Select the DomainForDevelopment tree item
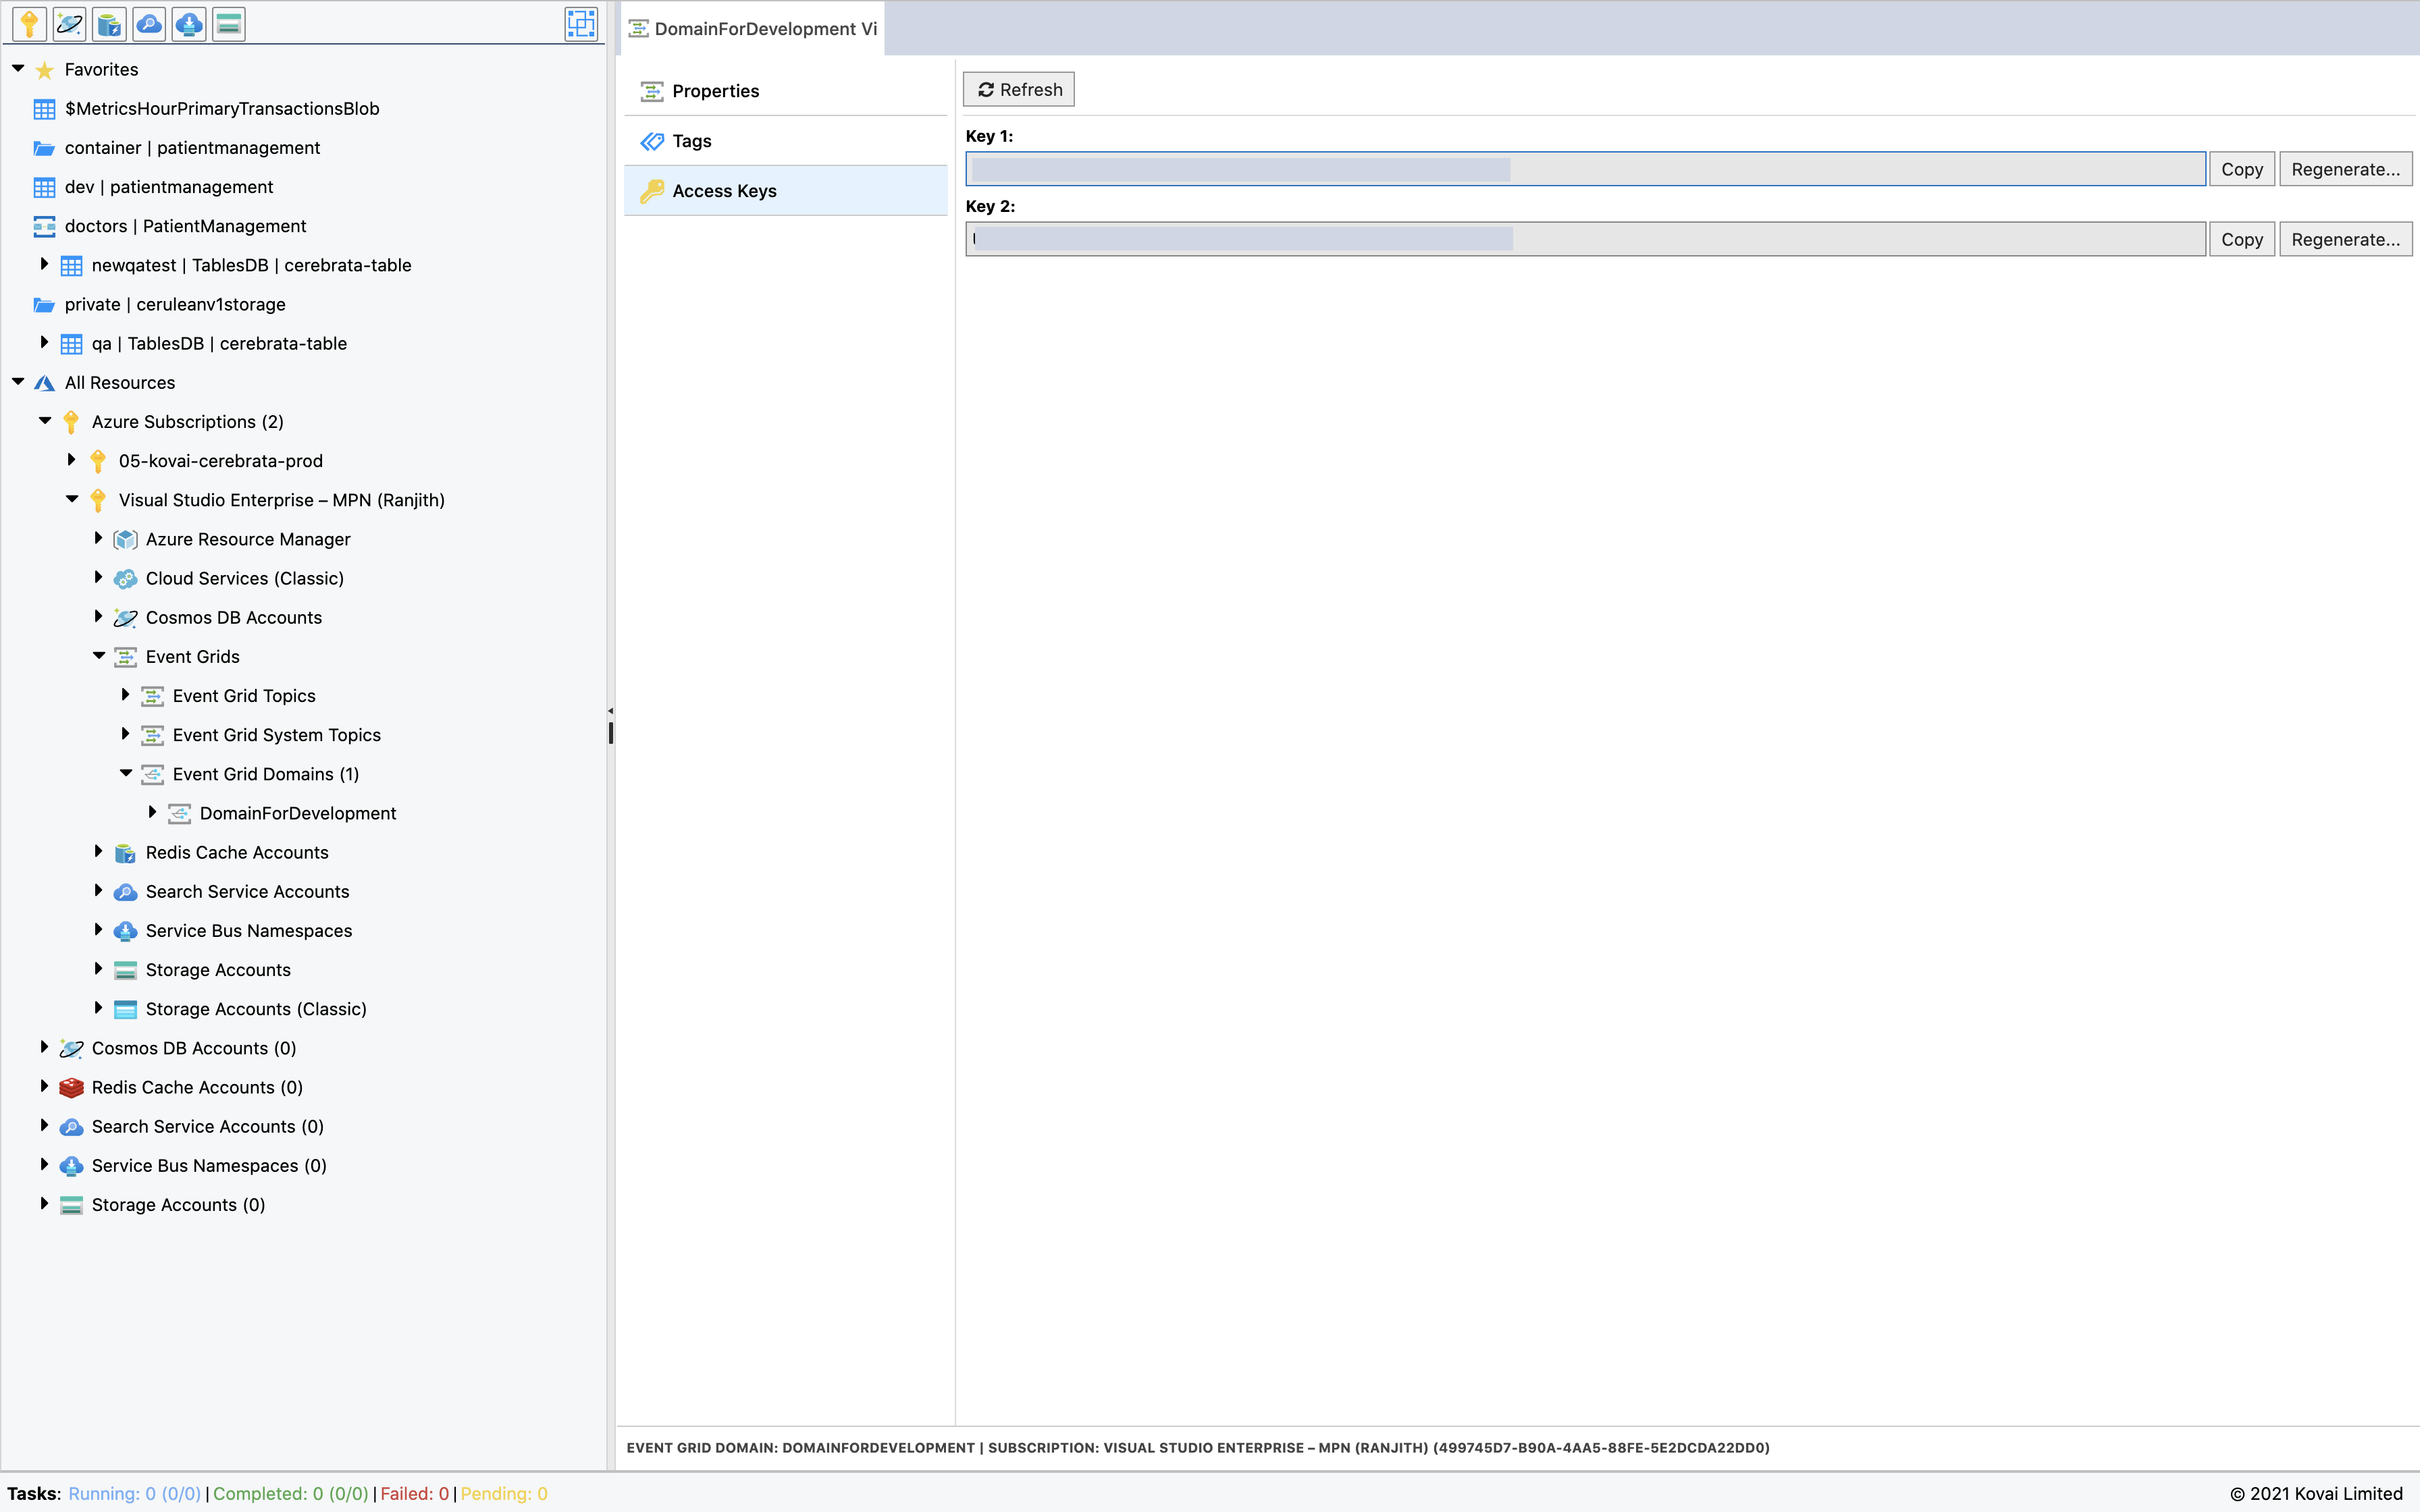This screenshot has height=1512, width=2420. [298, 812]
